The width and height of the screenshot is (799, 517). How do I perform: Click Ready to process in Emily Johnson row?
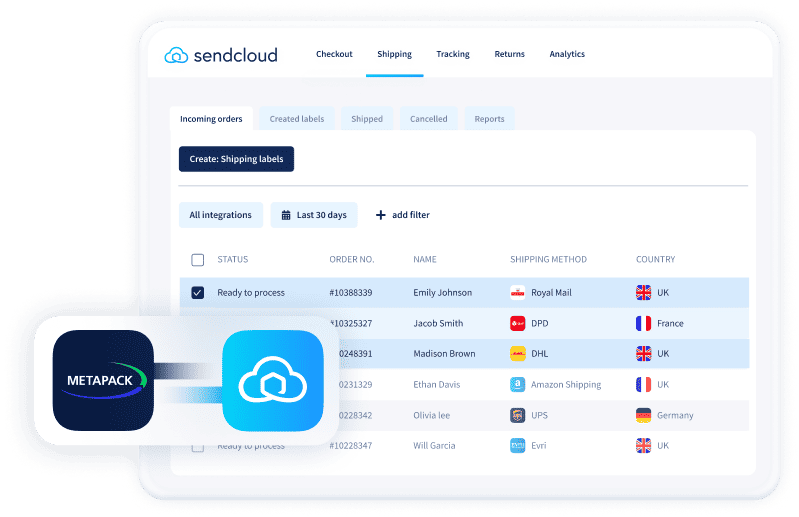tap(251, 293)
